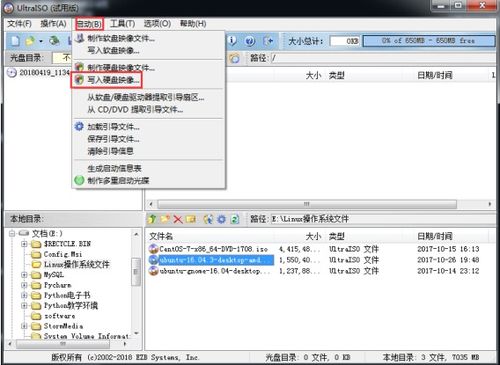Select the CentOS-7-x86_64-DVD-1708.iso file

(x=213, y=249)
